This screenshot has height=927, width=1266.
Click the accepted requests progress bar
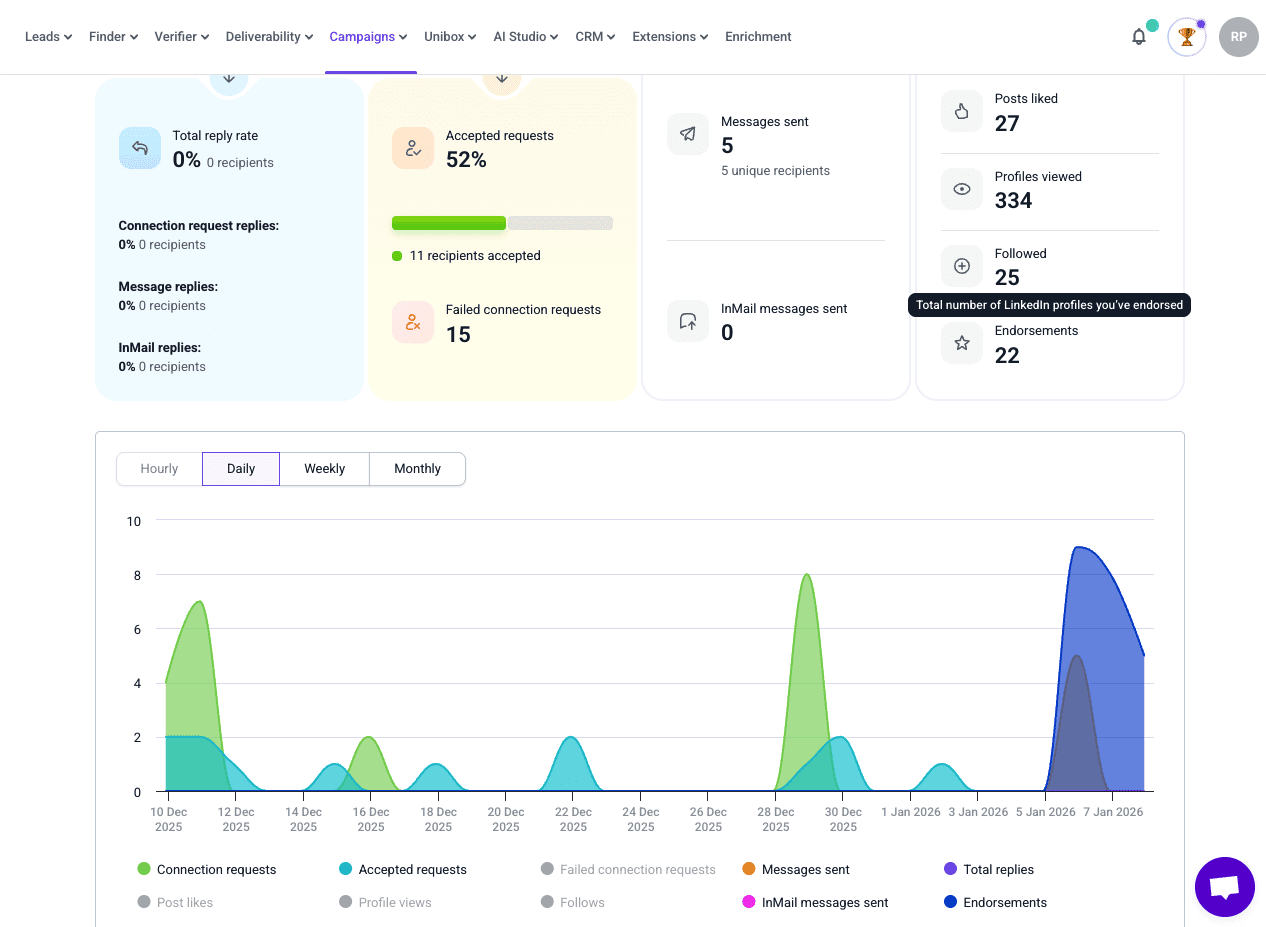coord(502,223)
